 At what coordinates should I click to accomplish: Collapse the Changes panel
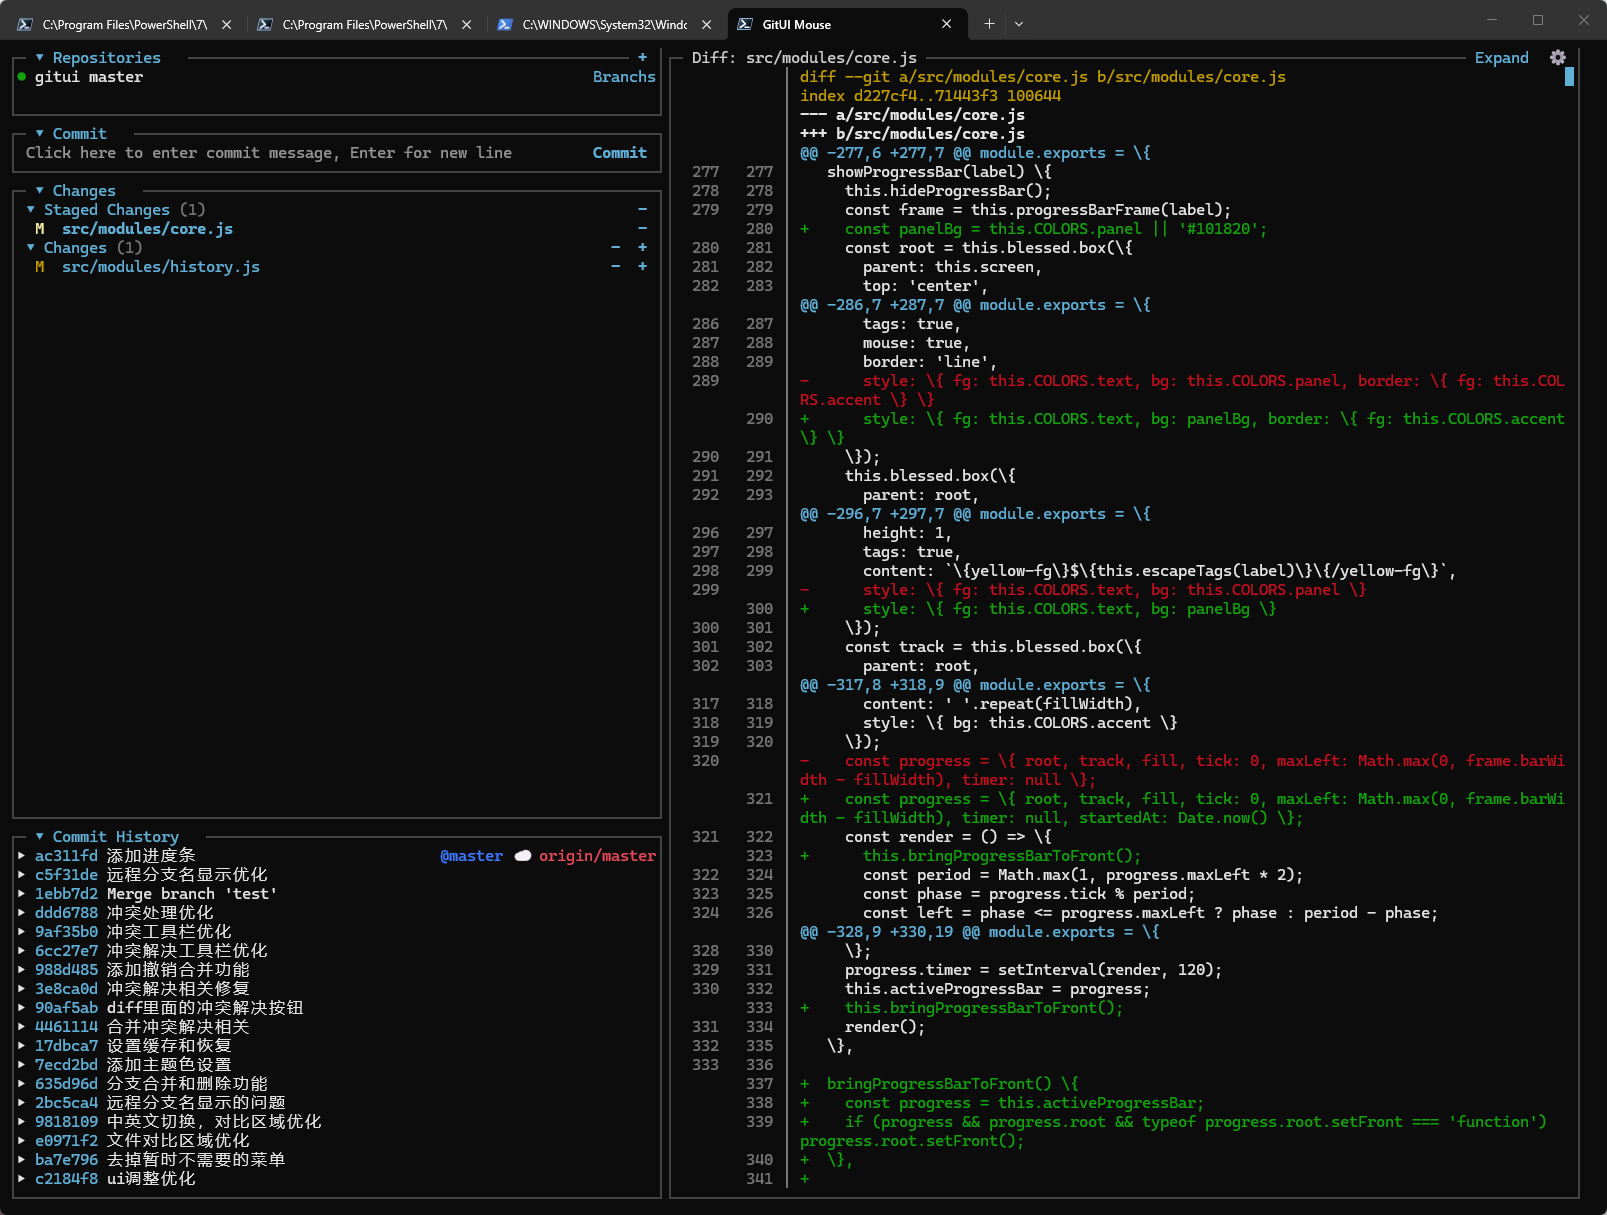point(39,191)
